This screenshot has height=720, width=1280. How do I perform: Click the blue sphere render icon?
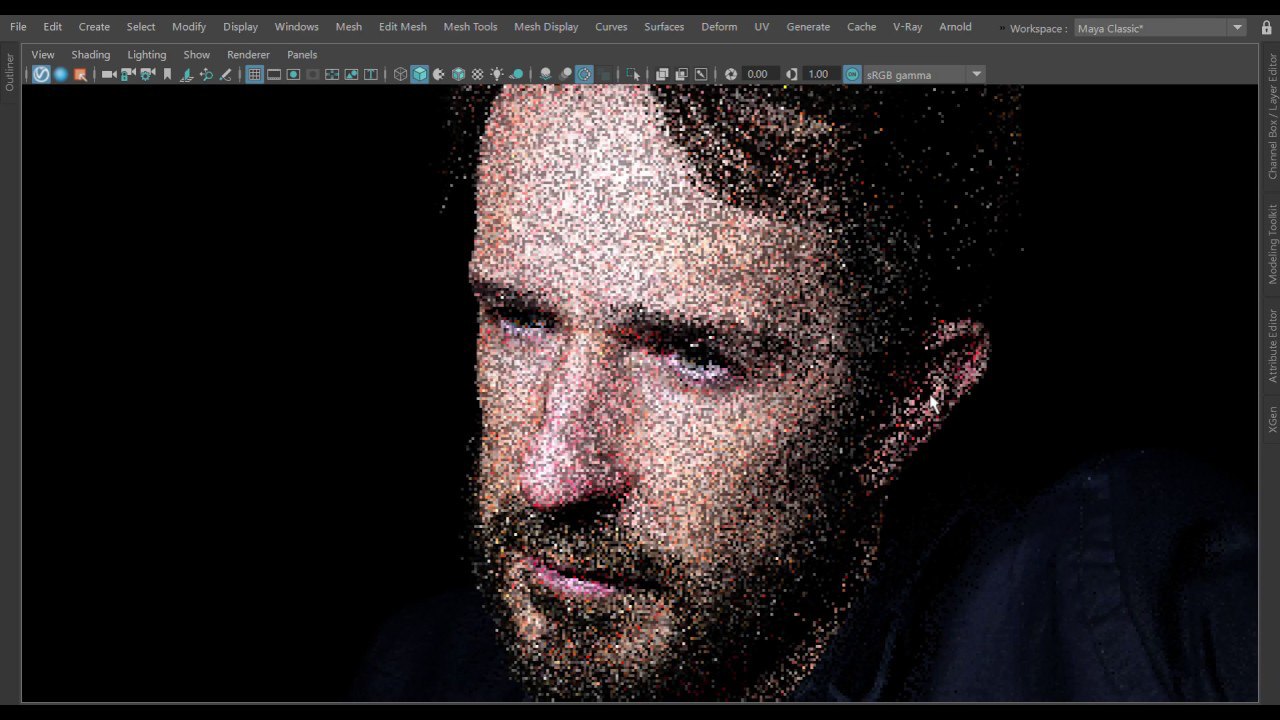60,74
